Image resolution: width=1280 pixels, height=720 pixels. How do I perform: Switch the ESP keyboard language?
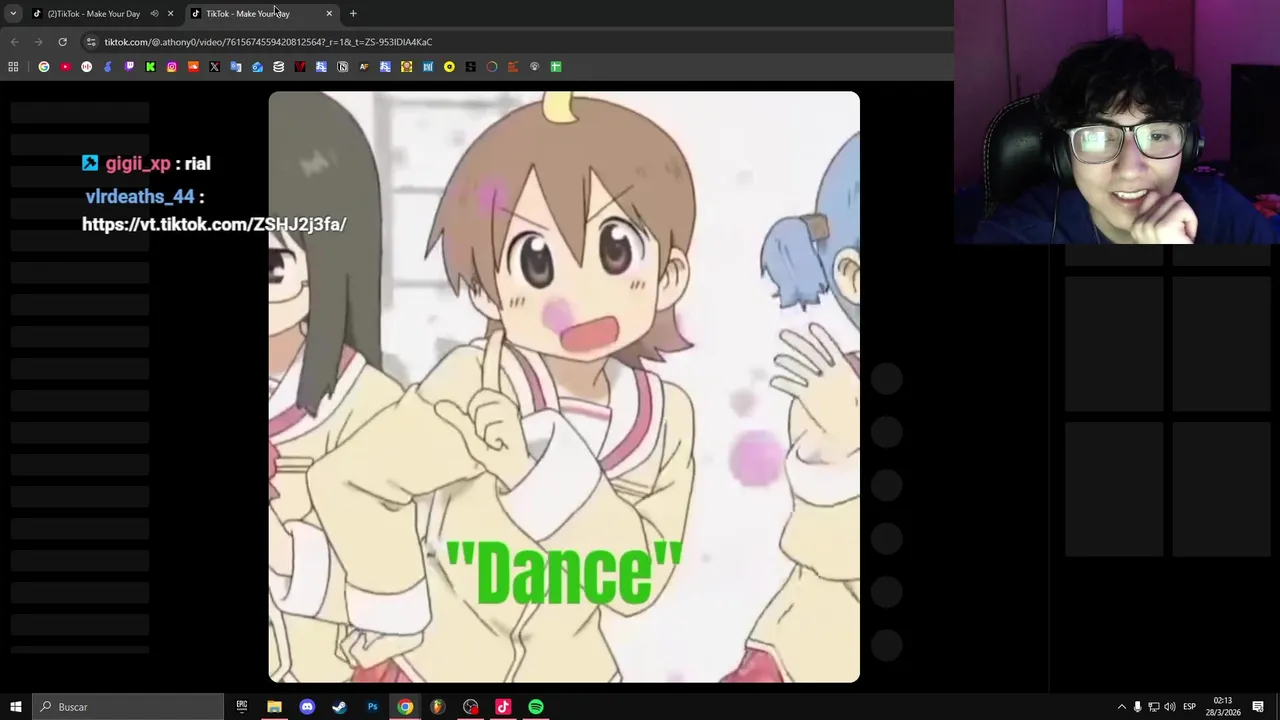(1189, 707)
